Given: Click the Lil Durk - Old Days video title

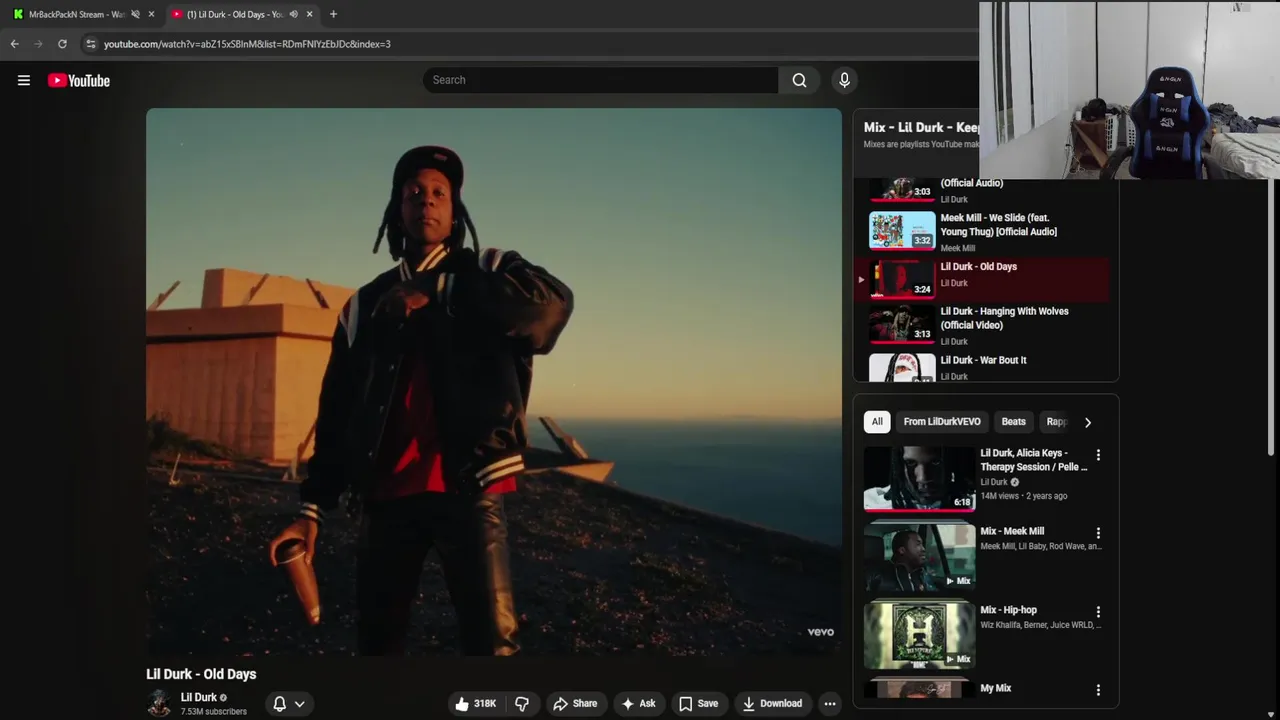Looking at the screenshot, I should pyautogui.click(x=201, y=674).
